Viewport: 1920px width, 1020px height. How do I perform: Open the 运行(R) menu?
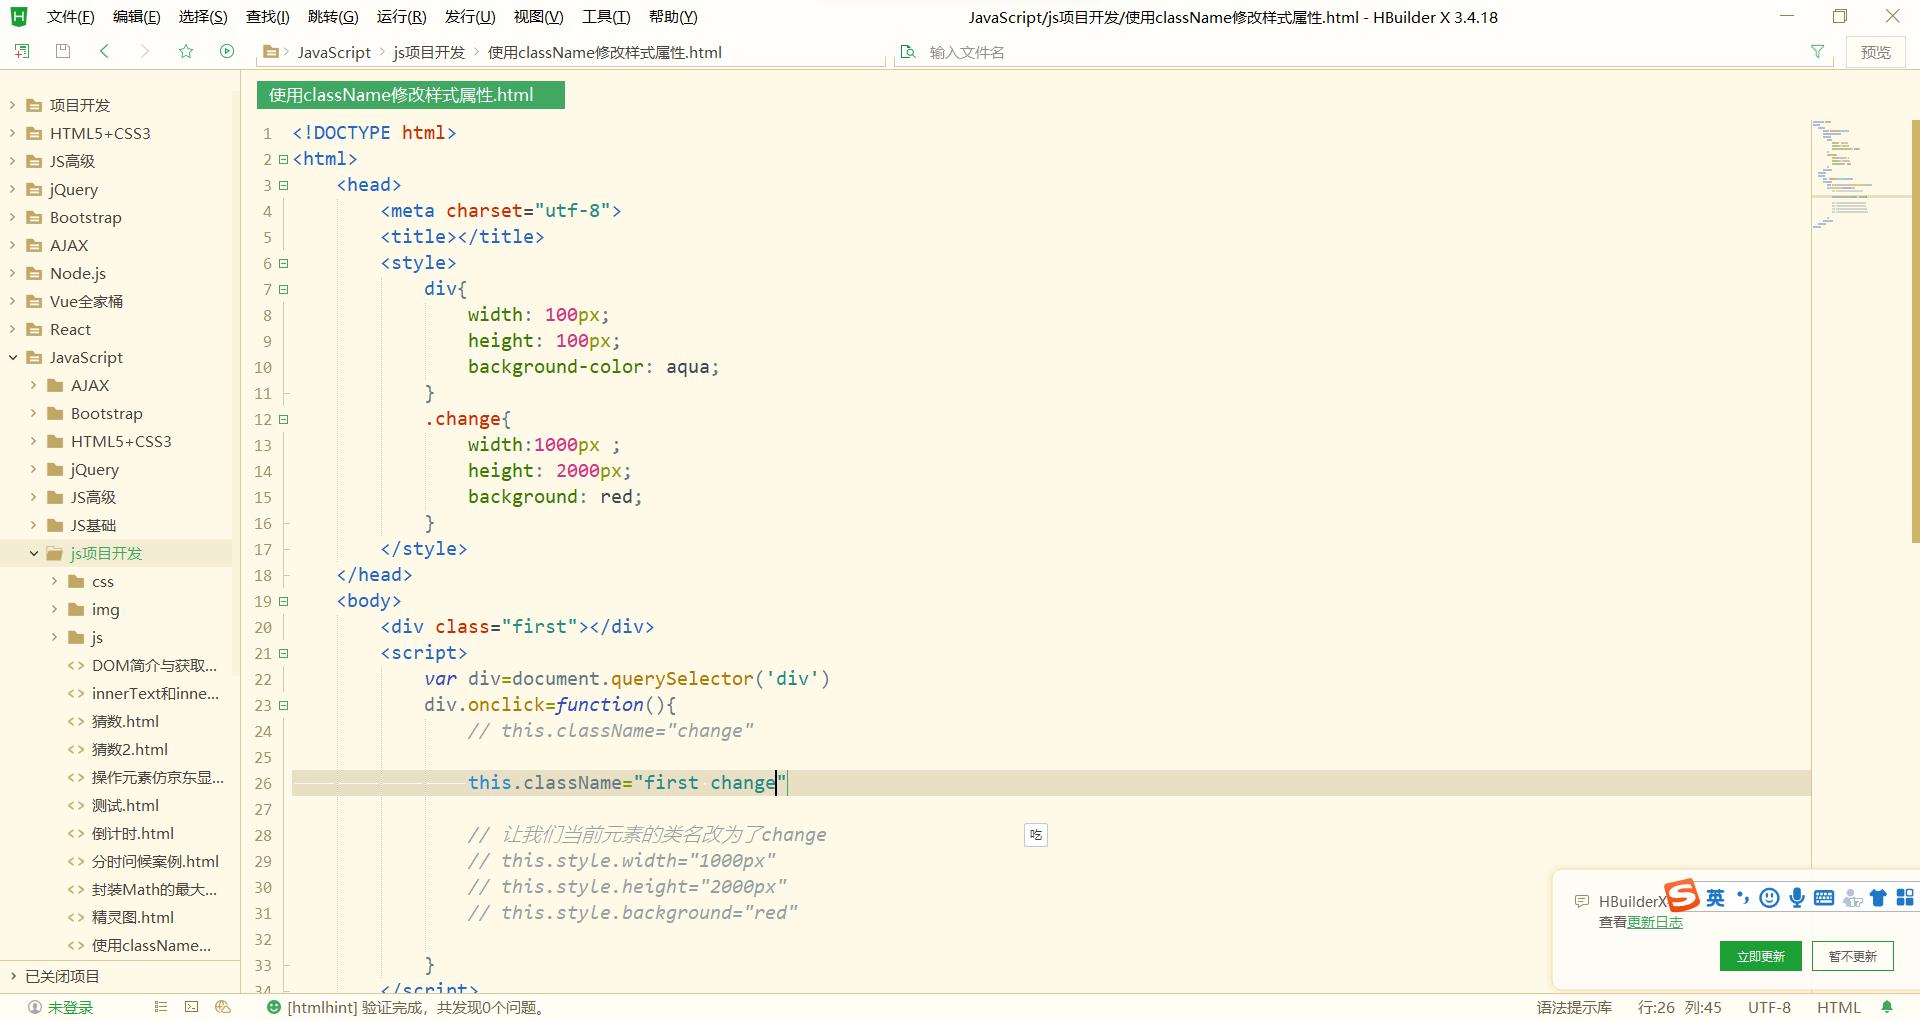point(401,16)
